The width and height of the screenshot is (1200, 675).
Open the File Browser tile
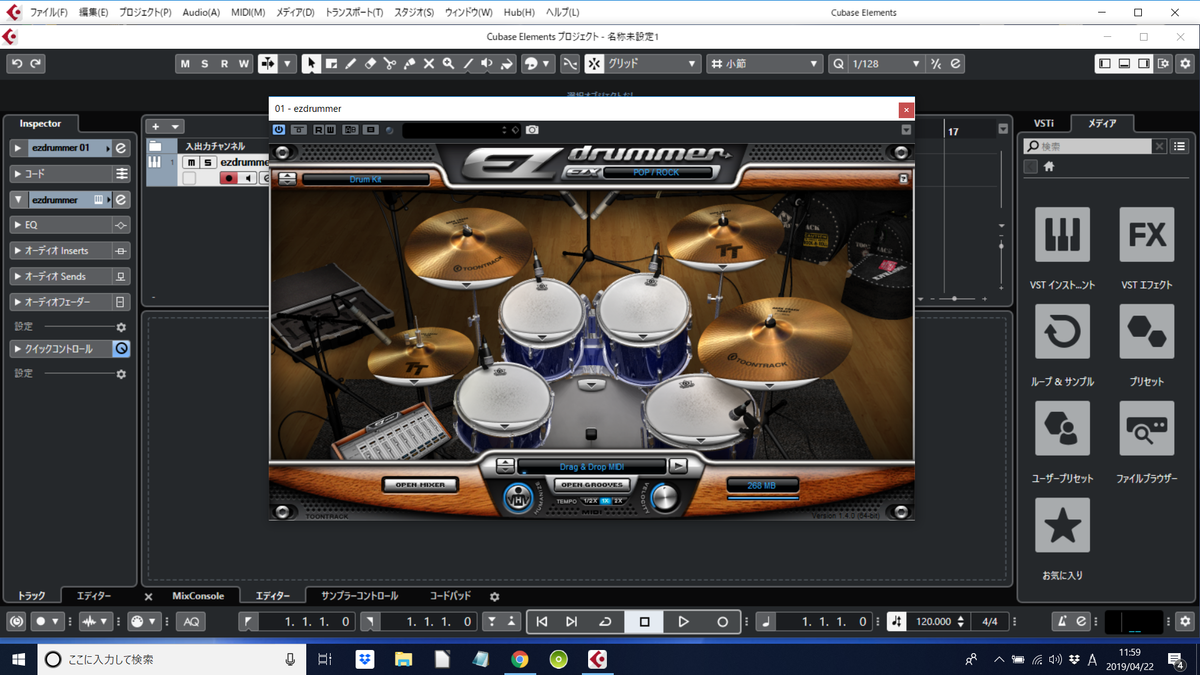pyautogui.click(x=1146, y=429)
